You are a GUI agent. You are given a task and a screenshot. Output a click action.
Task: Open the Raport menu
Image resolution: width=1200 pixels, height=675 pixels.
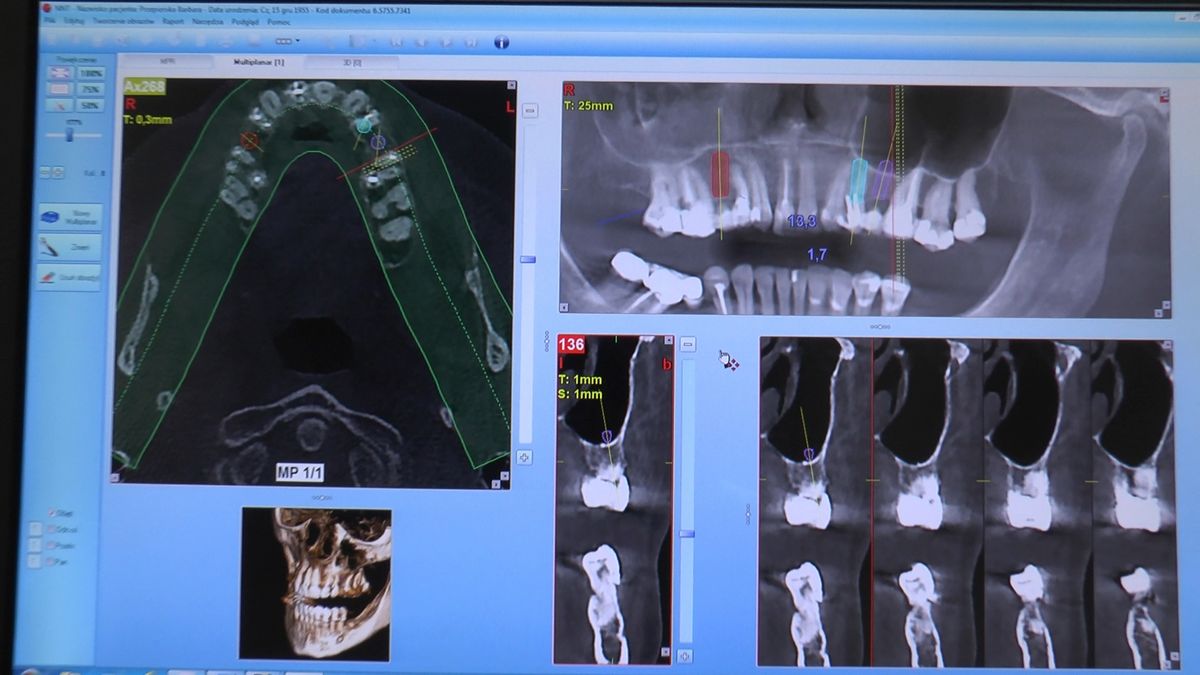click(172, 19)
